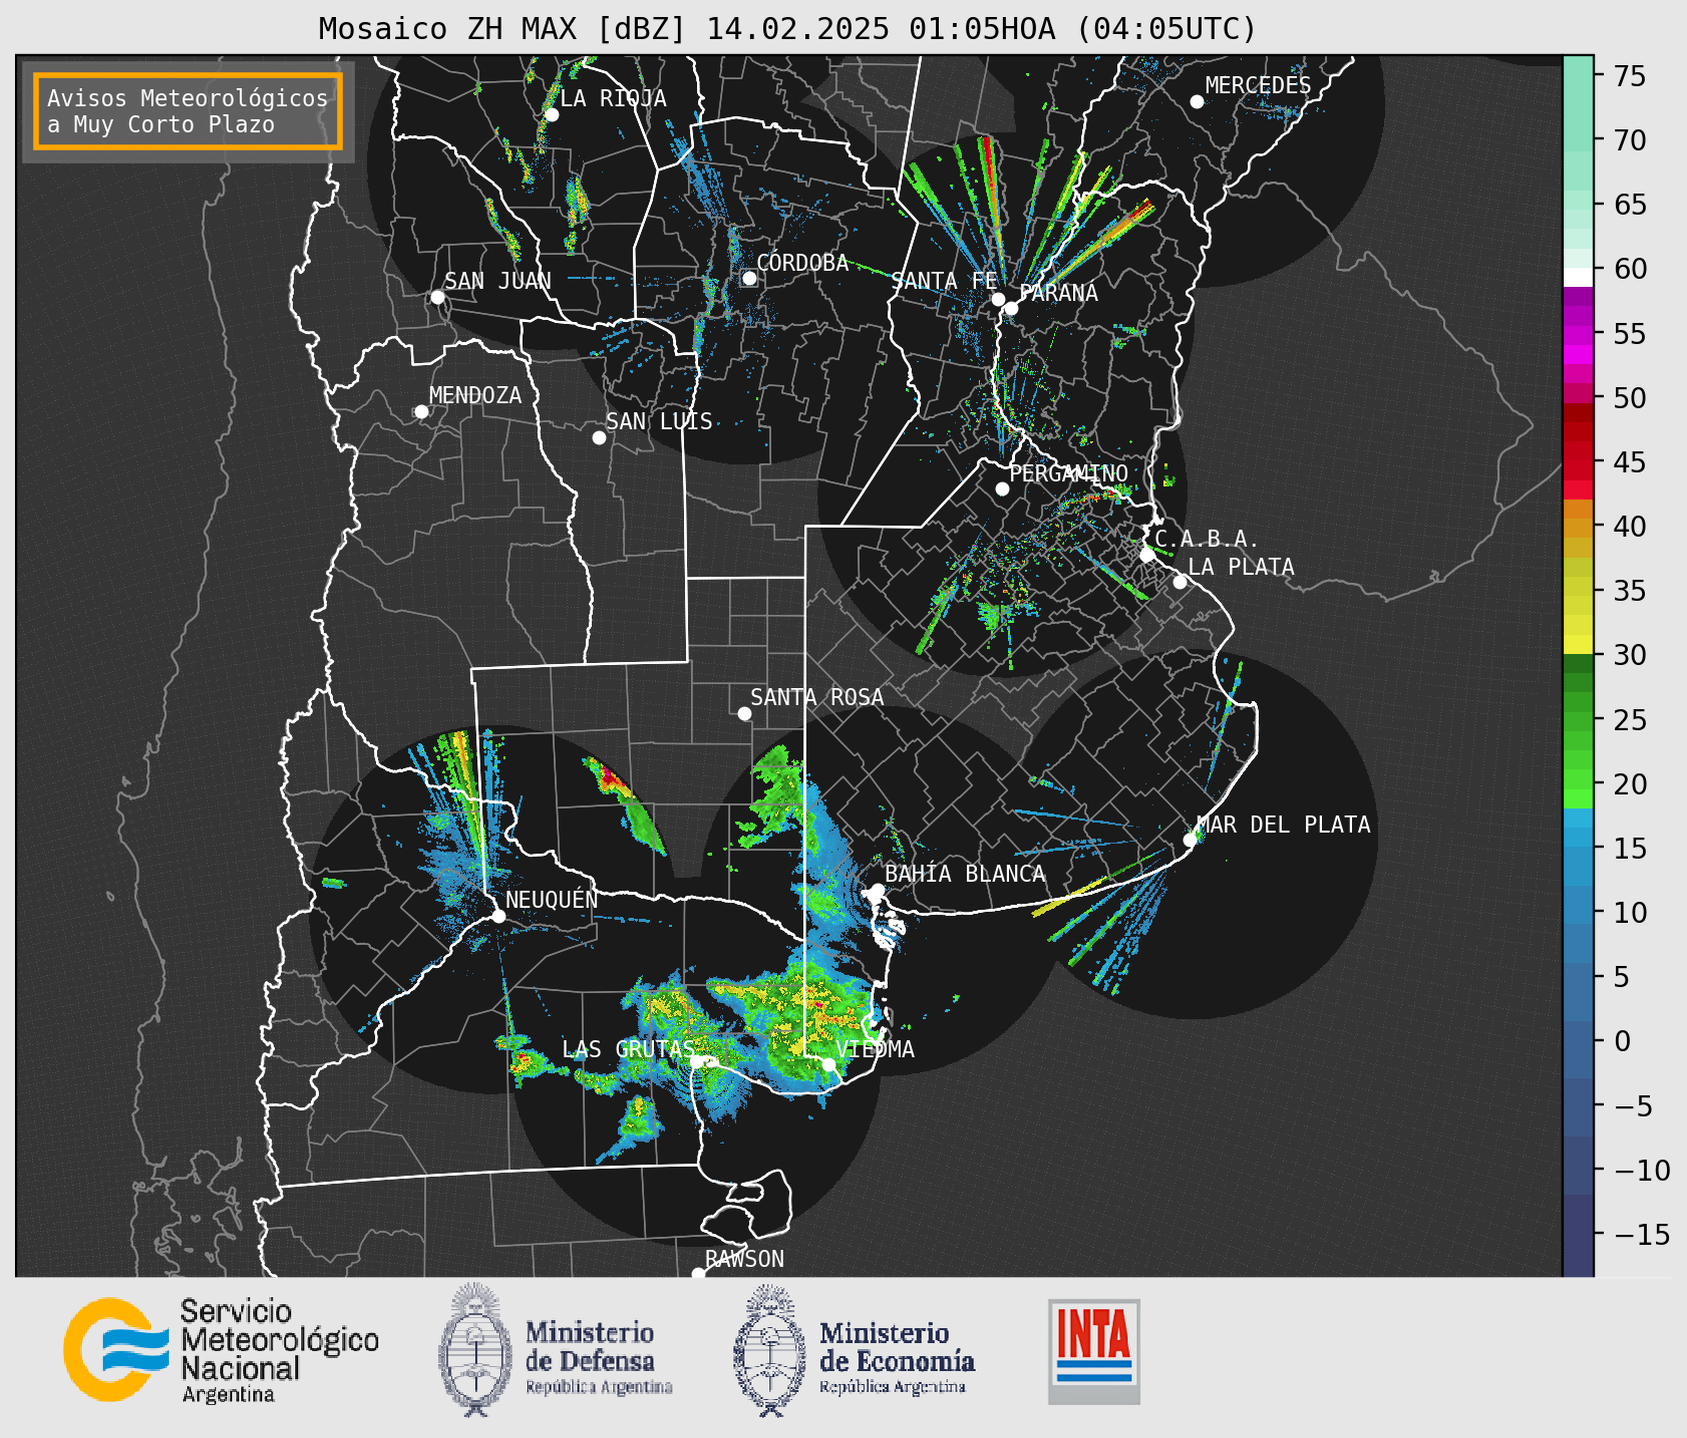The width and height of the screenshot is (1687, 1438).
Task: Click the 25 dBZ green band on colorbar
Action: pyautogui.click(x=1578, y=719)
